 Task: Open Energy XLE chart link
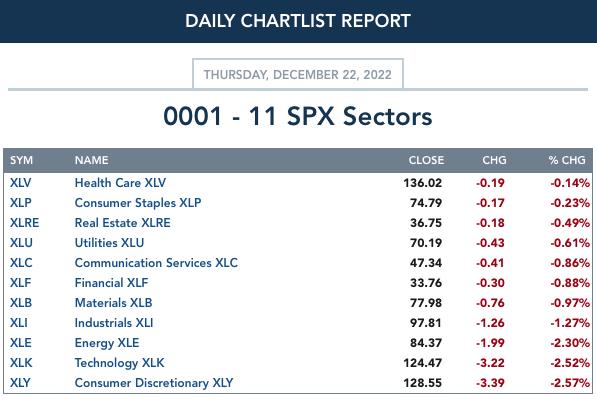click(107, 343)
